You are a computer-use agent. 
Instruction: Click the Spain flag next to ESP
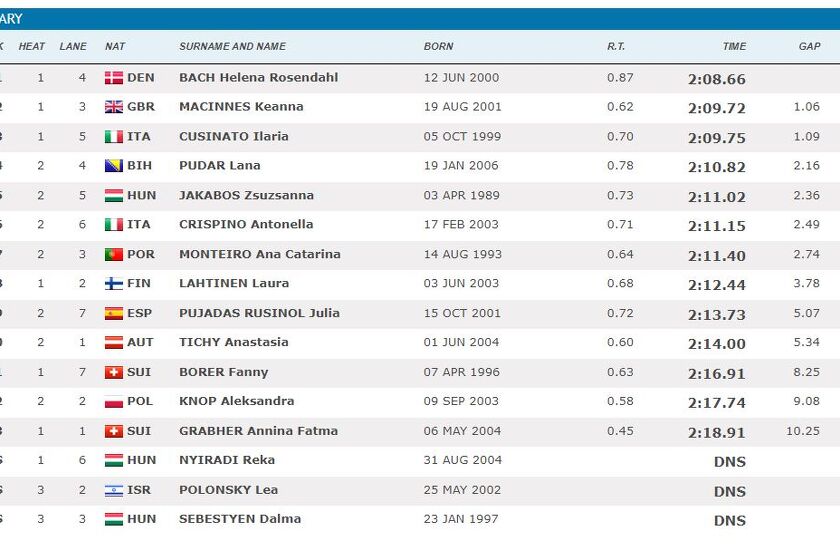click(114, 313)
